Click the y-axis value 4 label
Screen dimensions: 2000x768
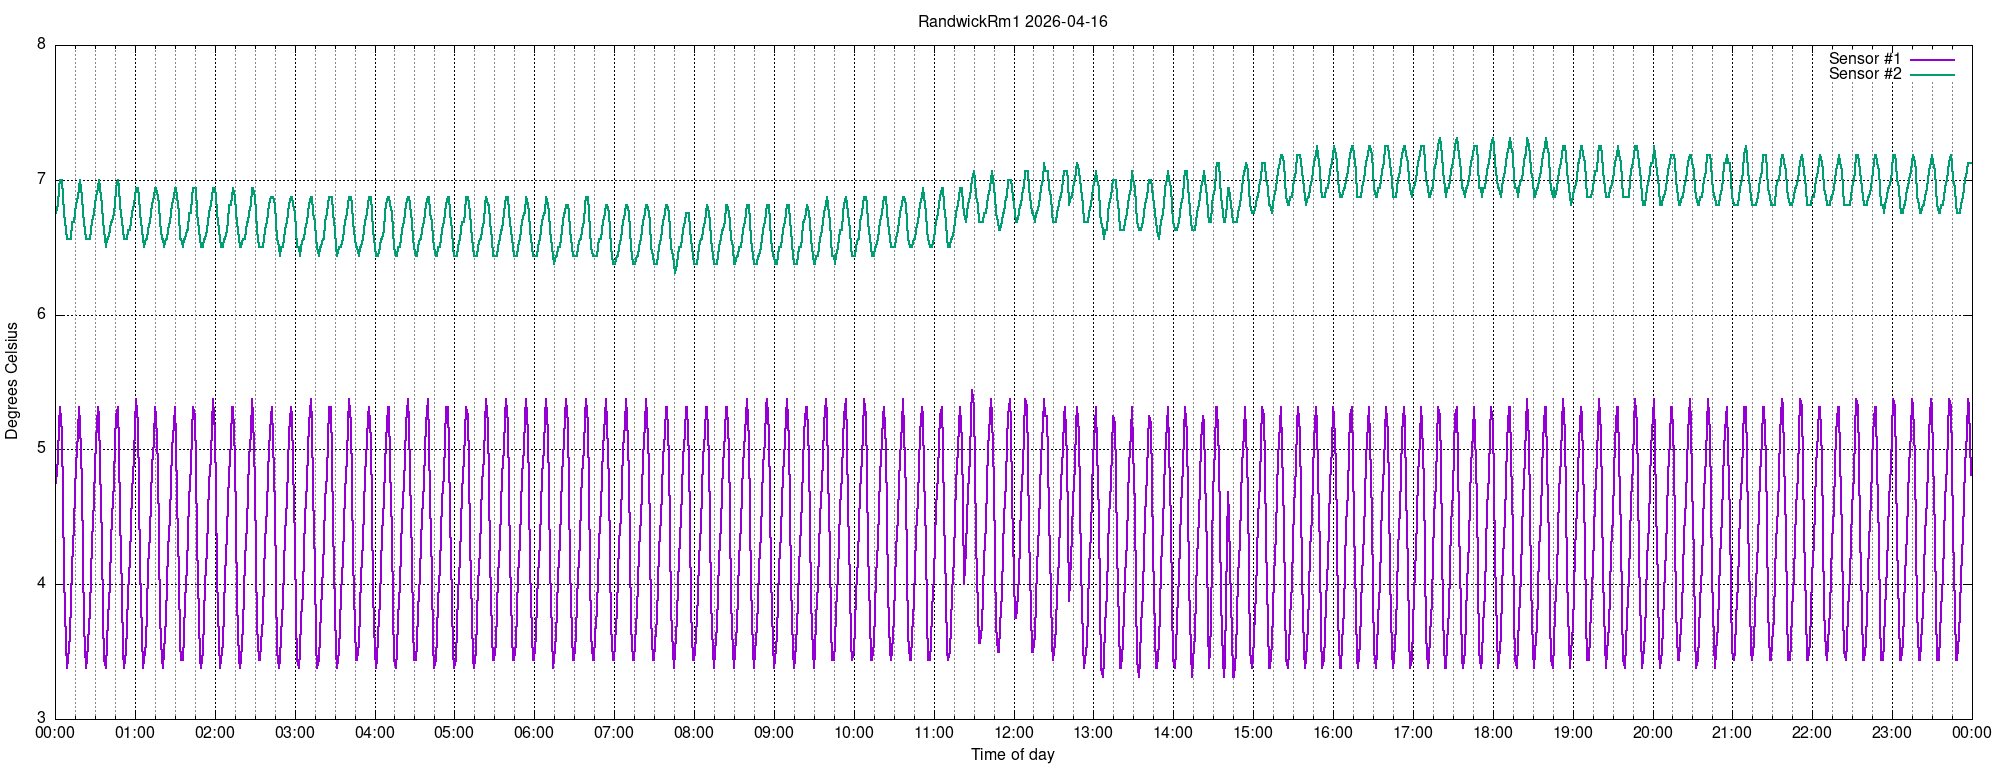point(41,584)
